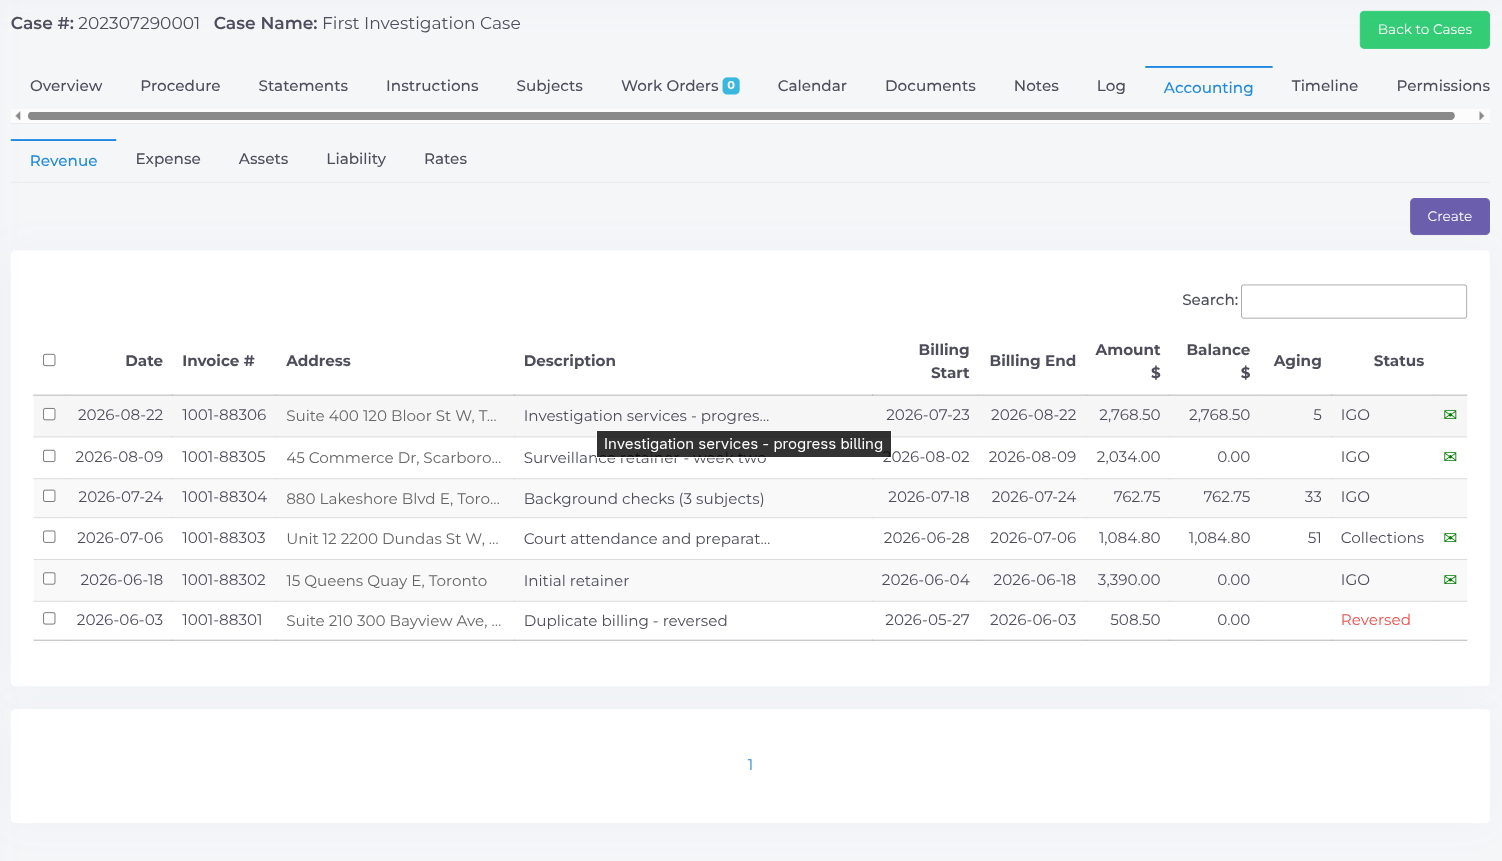Click envelope icon for invoice 1001-88303
This screenshot has height=861, width=1502.
pyautogui.click(x=1450, y=538)
